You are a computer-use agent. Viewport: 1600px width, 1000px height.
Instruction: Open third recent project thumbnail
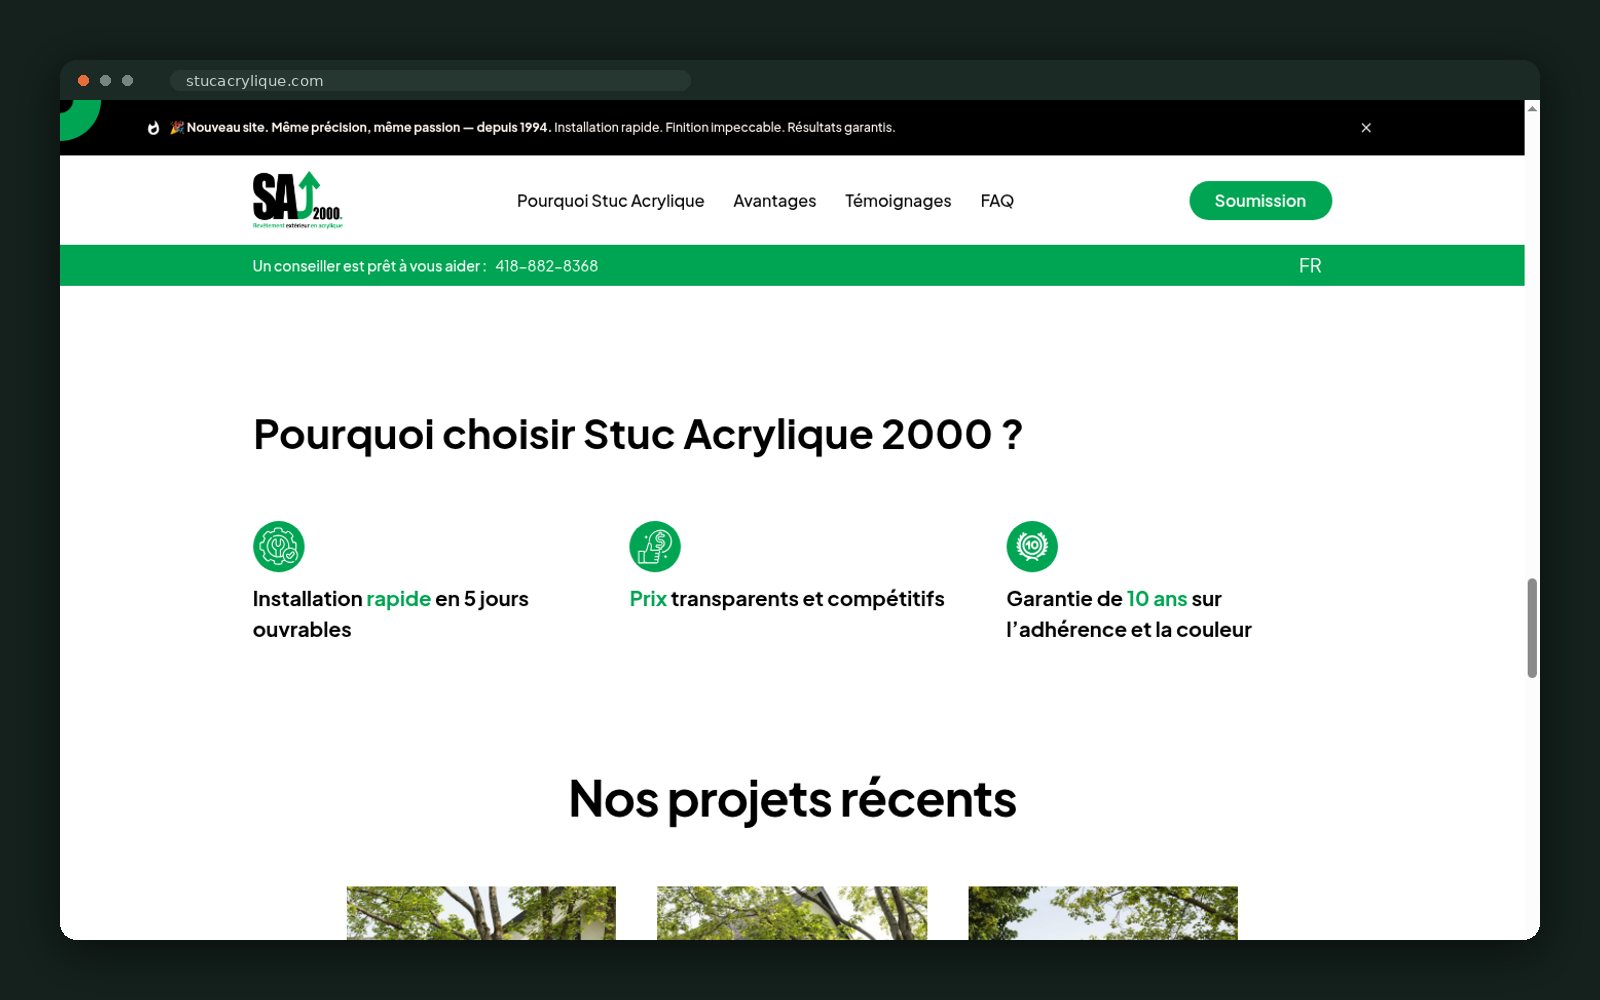point(1103,913)
